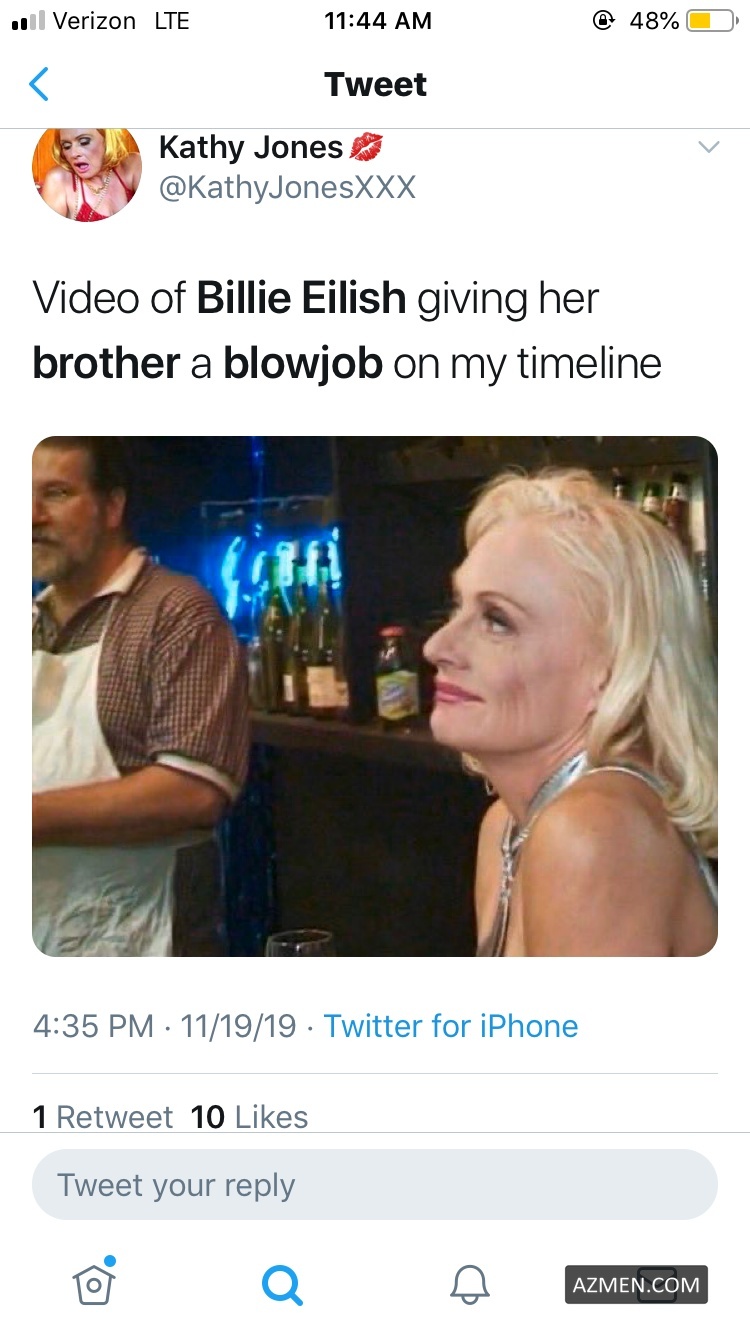Screen dimensions: 750x1334
Task: Expand the tweet options chevron
Action: pyautogui.click(x=708, y=147)
